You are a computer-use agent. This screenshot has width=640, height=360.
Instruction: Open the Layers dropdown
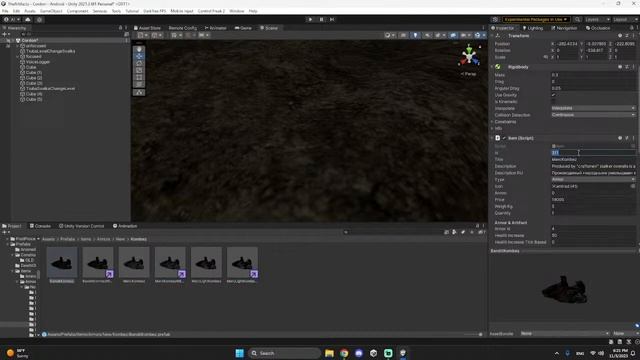pyautogui.click(x=597, y=19)
